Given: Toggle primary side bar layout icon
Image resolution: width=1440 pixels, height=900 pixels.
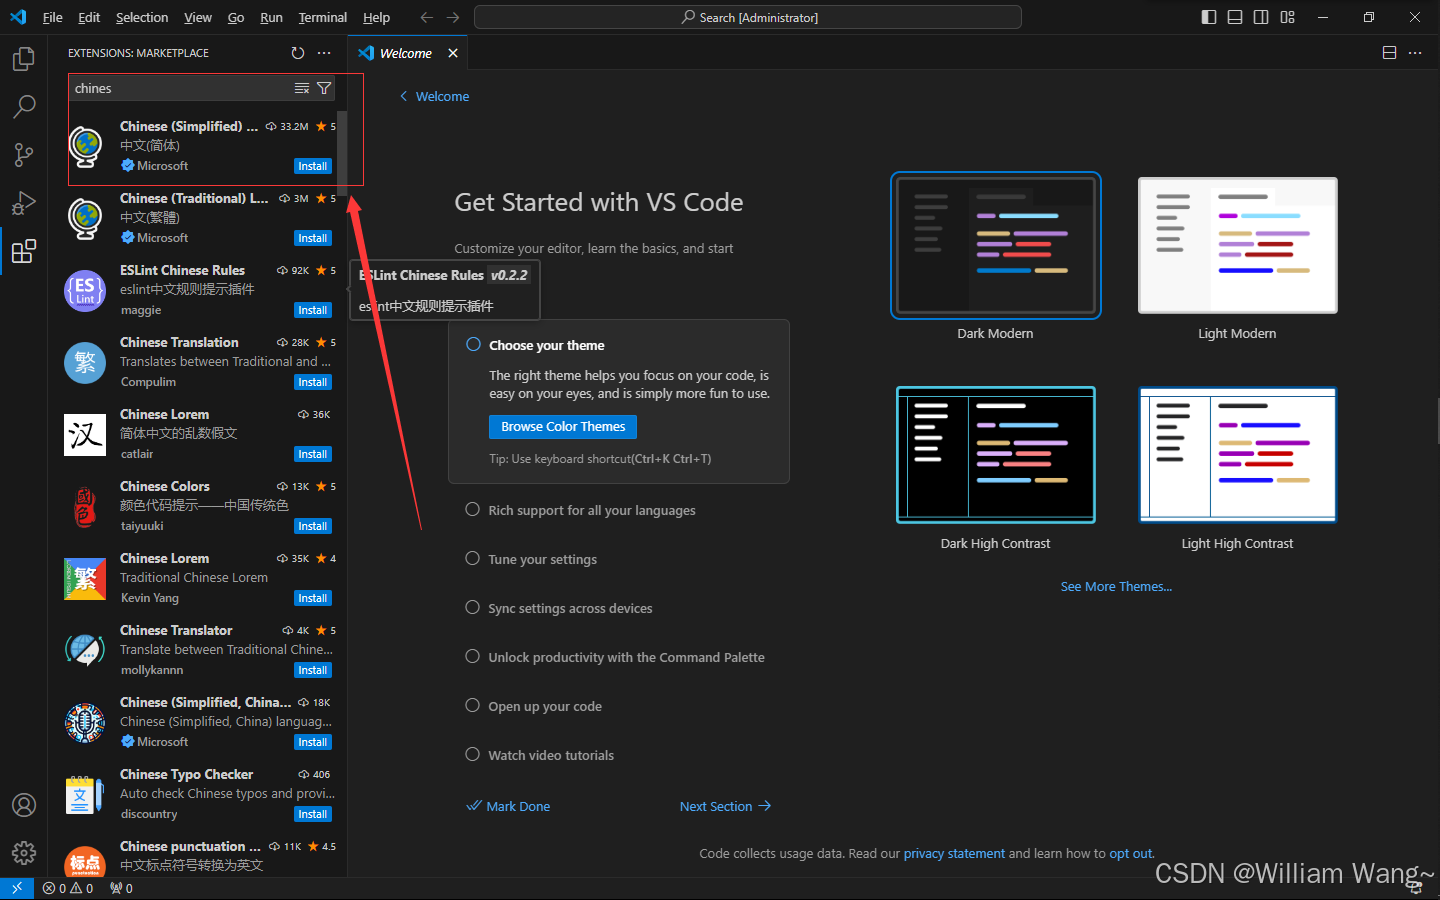Looking at the screenshot, I should pos(1209,17).
